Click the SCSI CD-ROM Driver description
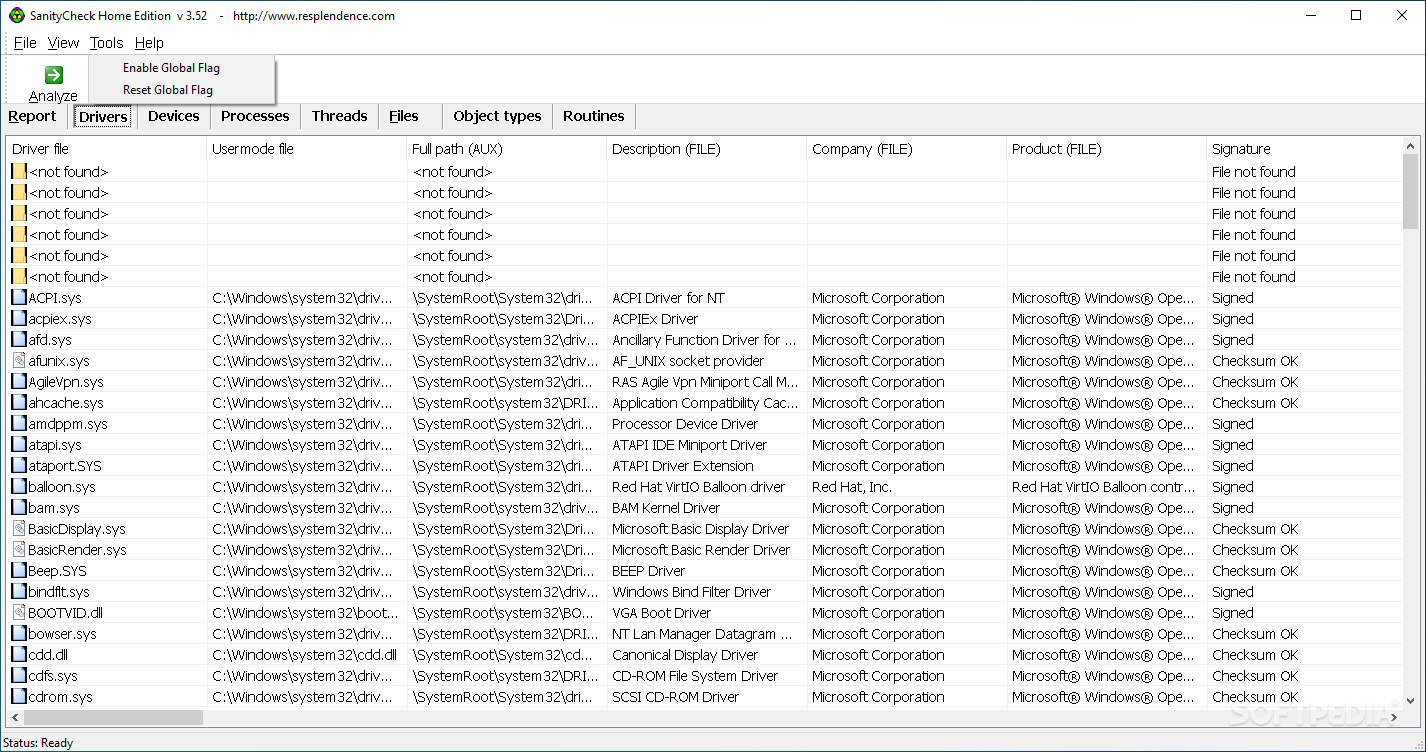The width and height of the screenshot is (1426, 752). [676, 697]
